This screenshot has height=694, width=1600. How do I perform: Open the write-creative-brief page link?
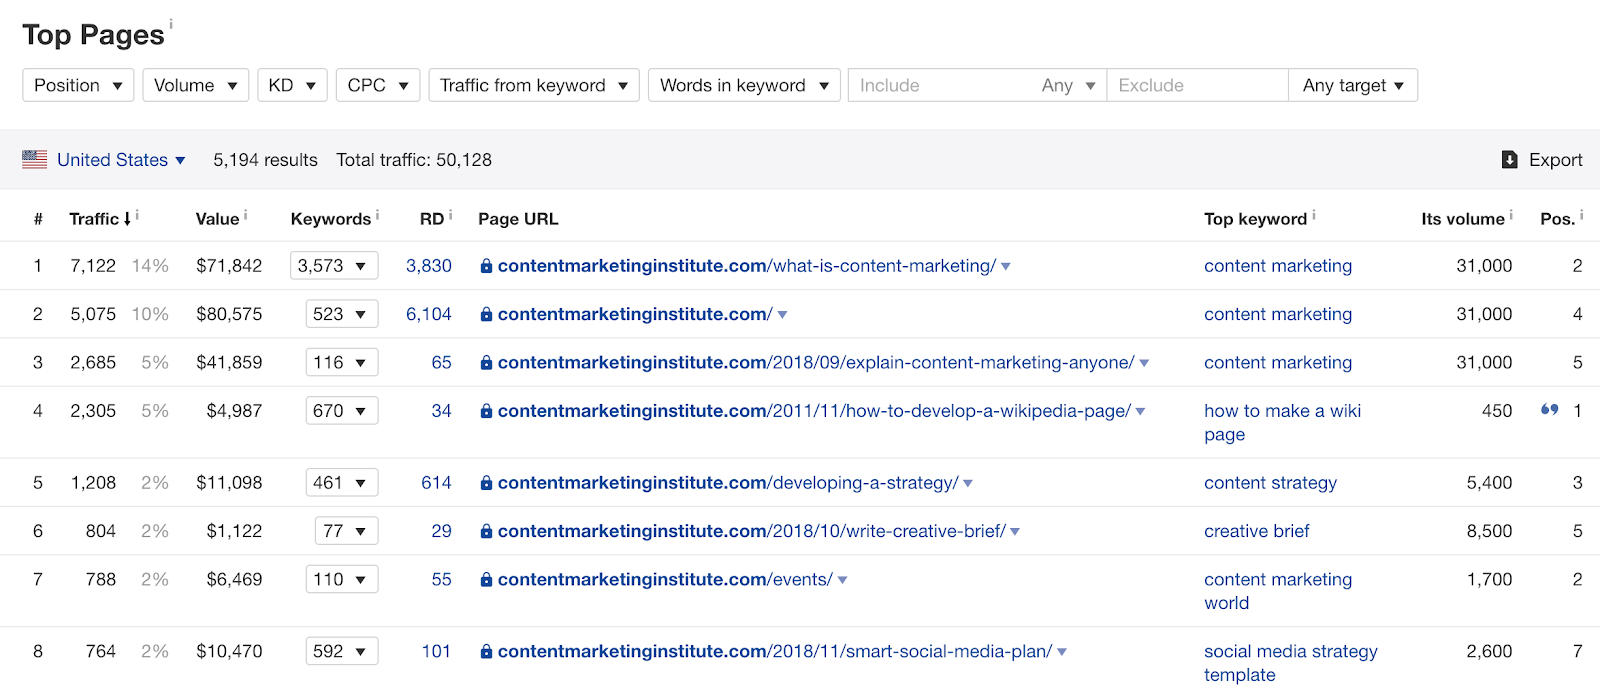point(752,531)
